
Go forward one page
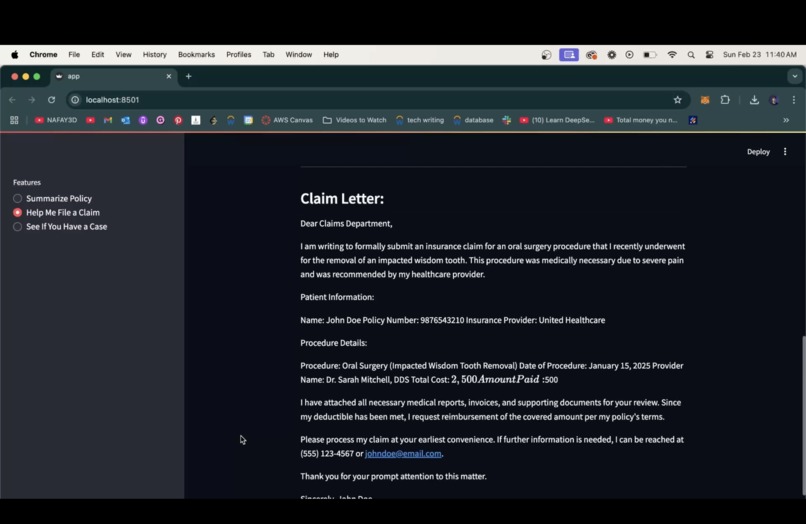[x=32, y=100]
